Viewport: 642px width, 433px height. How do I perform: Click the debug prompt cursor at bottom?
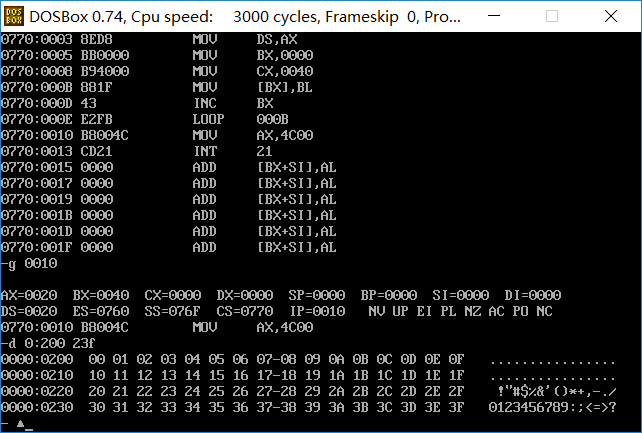pyautogui.click(x=29, y=428)
